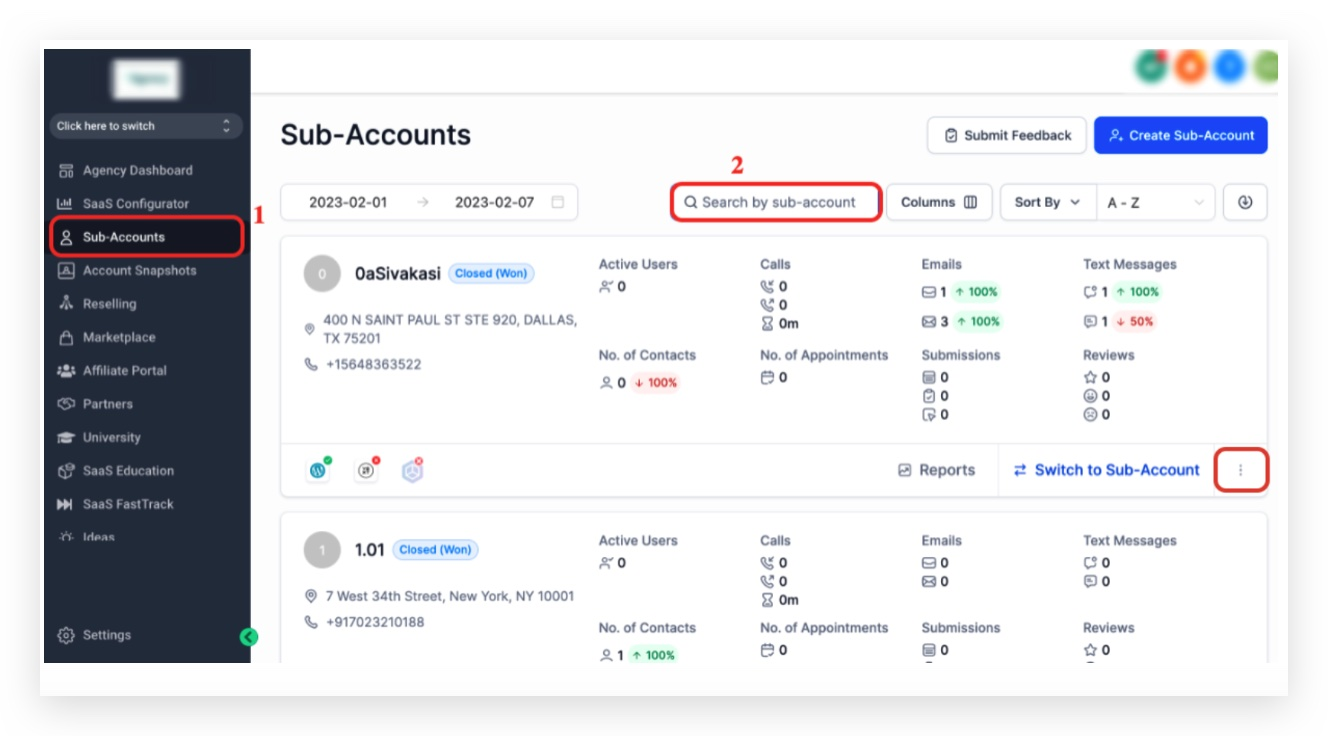The width and height of the screenshot is (1328, 736).
Task: Click the Affiliate Portal people icon
Action: (66, 370)
